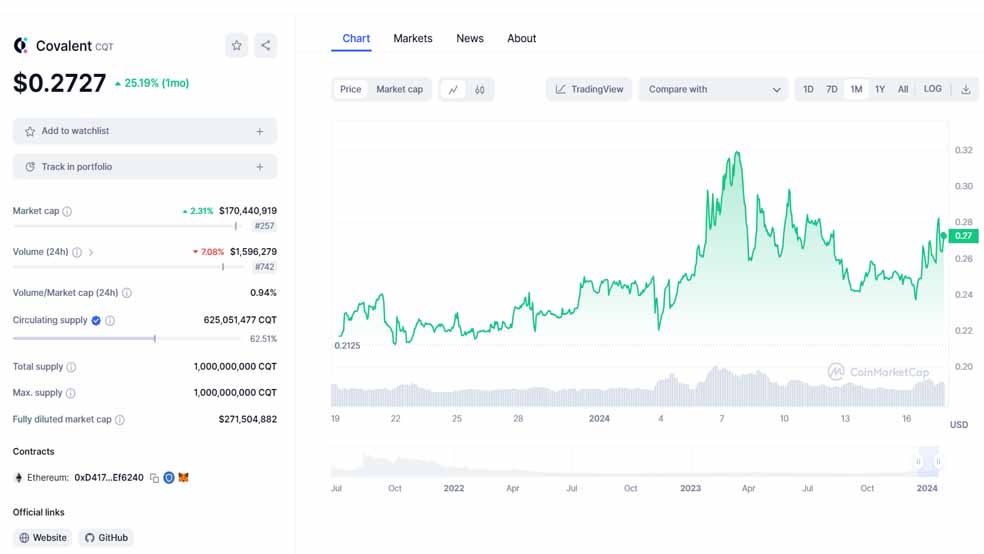Screen dimensions: 984x554
Task: Star Covalent as a favorite
Action: click(236, 45)
